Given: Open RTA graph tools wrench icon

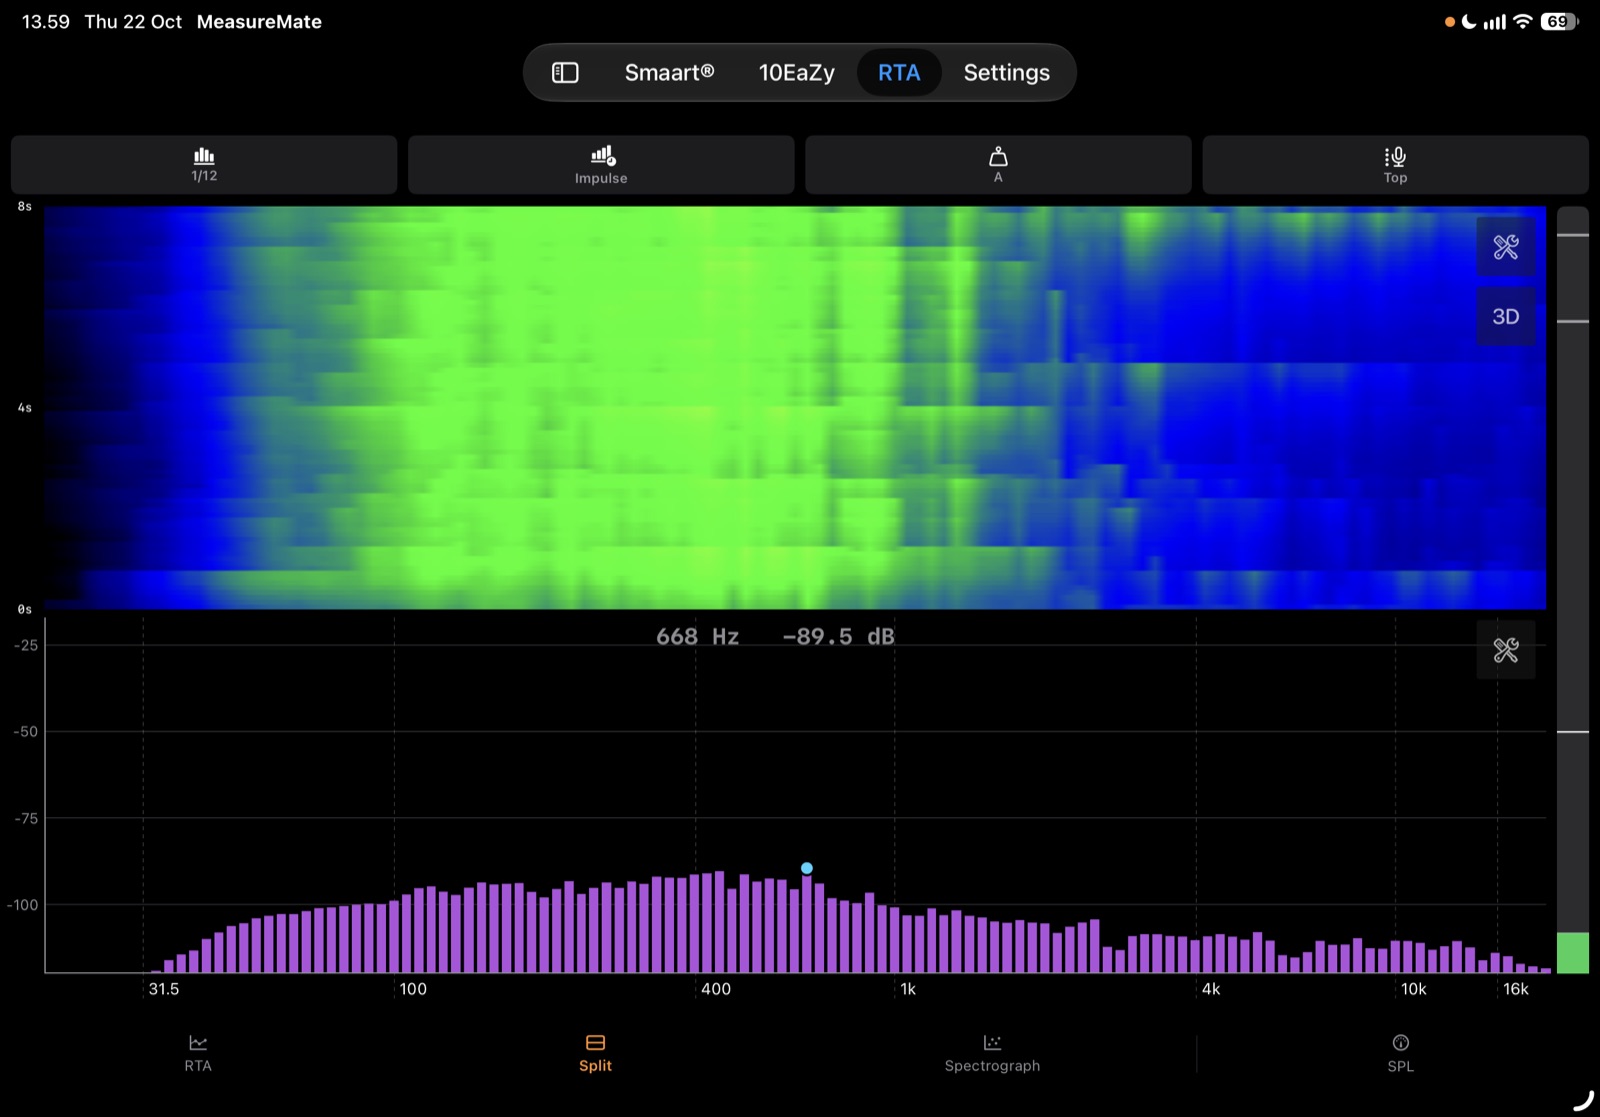Looking at the screenshot, I should [x=1506, y=650].
